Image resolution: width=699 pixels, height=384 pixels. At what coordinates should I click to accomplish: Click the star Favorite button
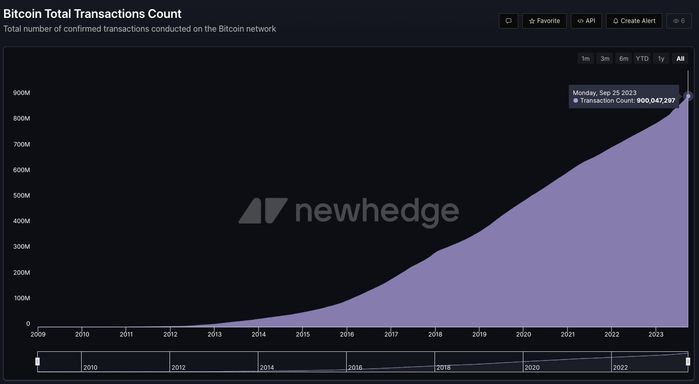point(544,21)
